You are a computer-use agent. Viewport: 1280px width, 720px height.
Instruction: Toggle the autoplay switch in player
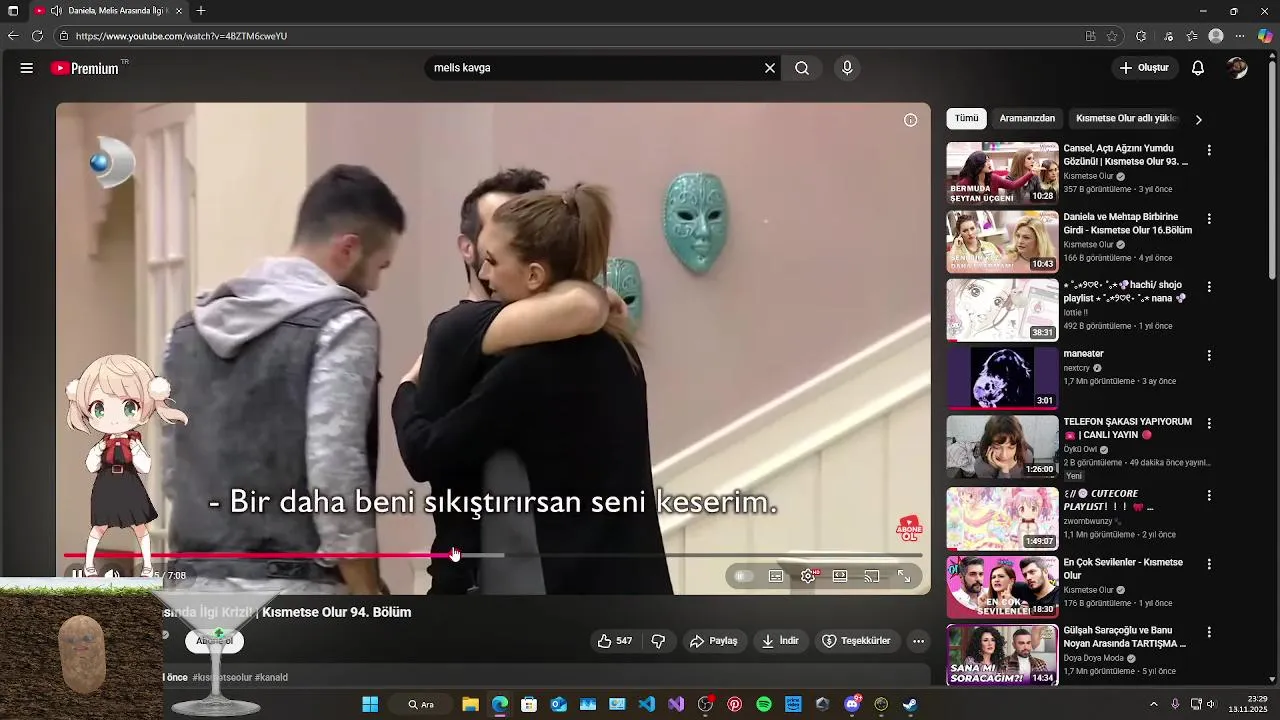[743, 576]
